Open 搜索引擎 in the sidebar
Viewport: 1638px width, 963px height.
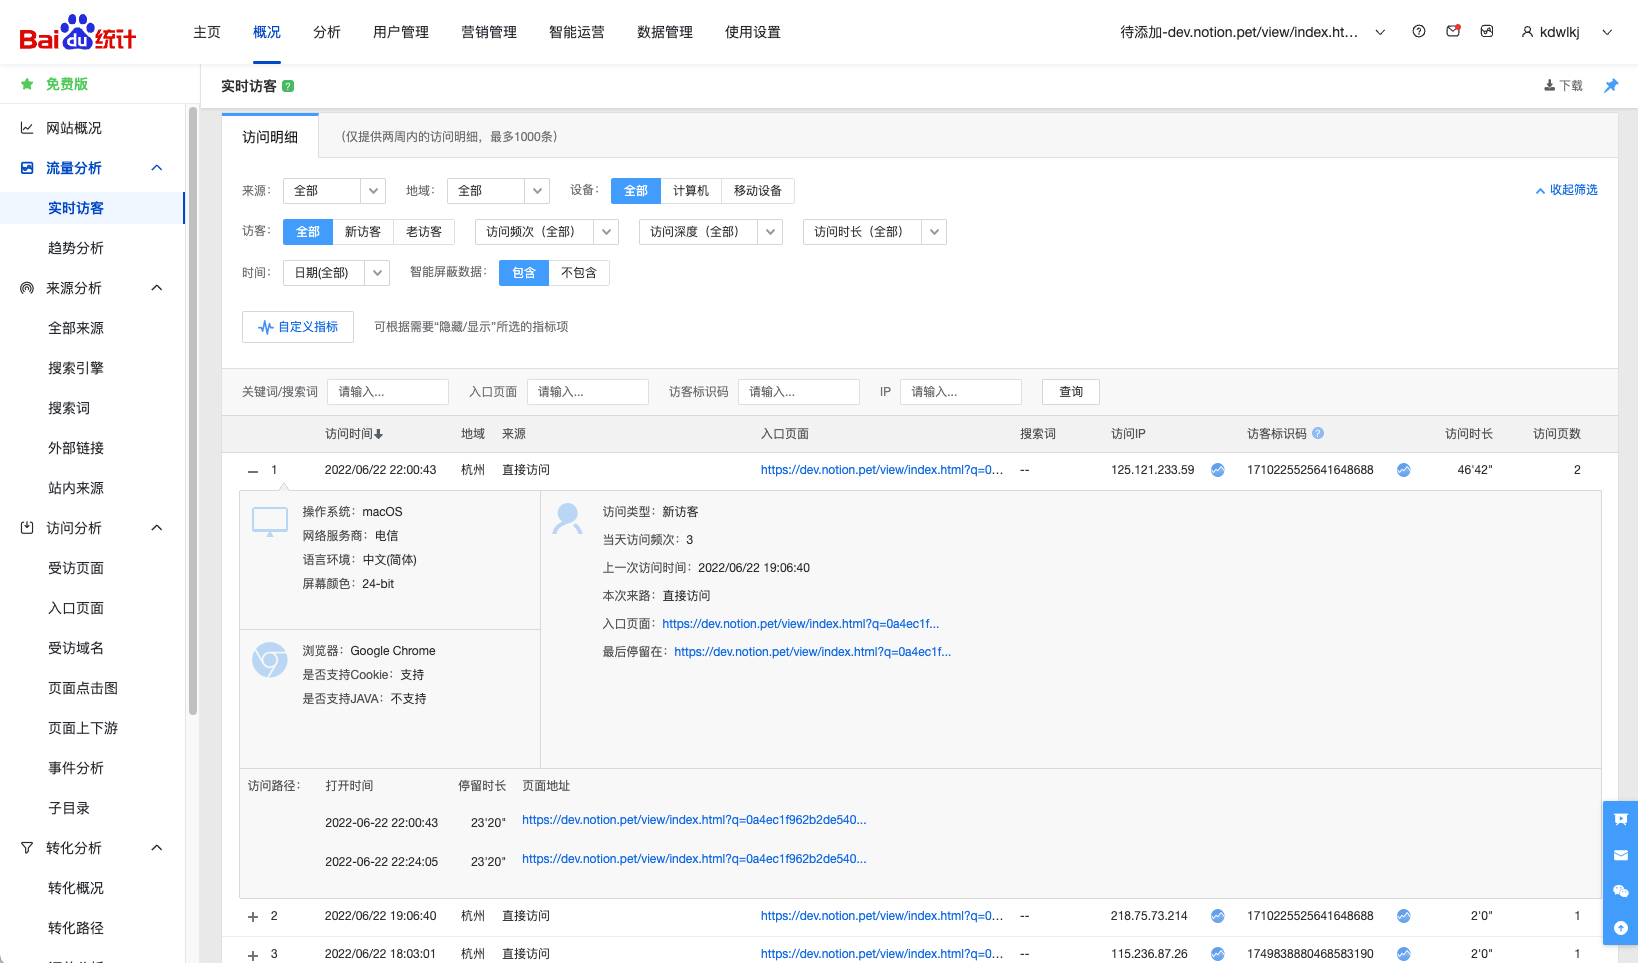[x=76, y=368]
